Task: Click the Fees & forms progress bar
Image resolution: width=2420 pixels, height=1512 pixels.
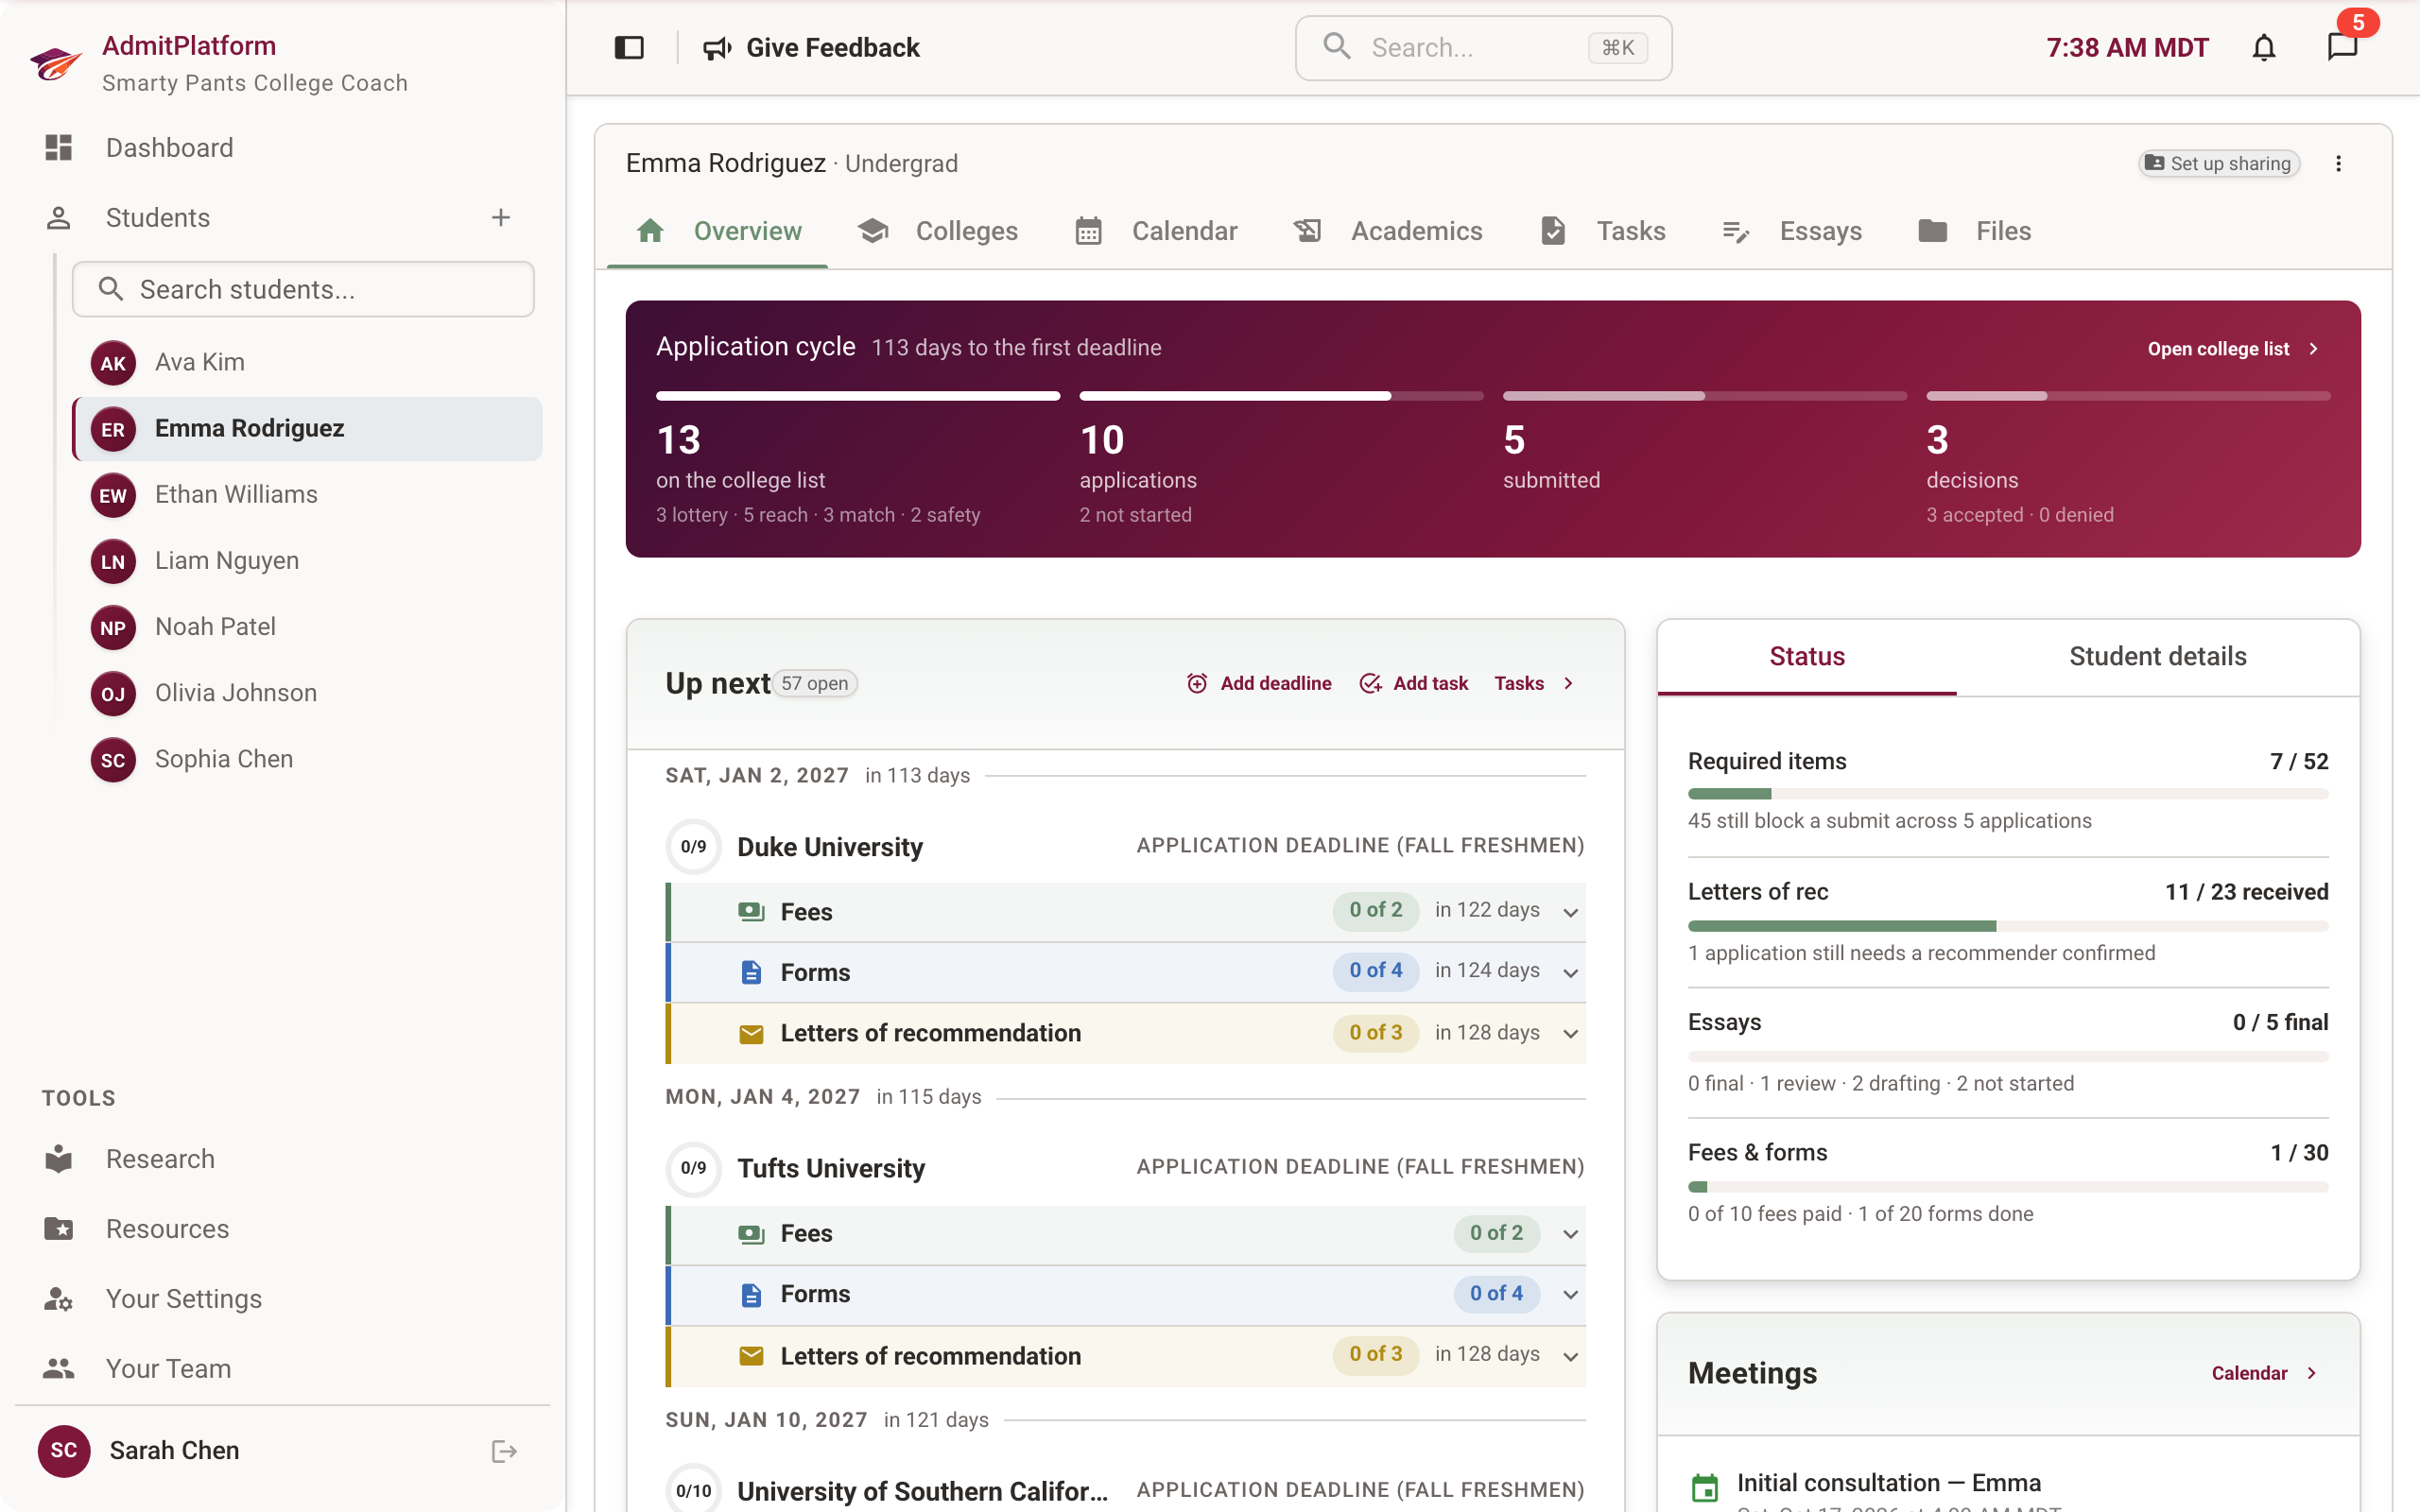Action: pos(2007,1187)
